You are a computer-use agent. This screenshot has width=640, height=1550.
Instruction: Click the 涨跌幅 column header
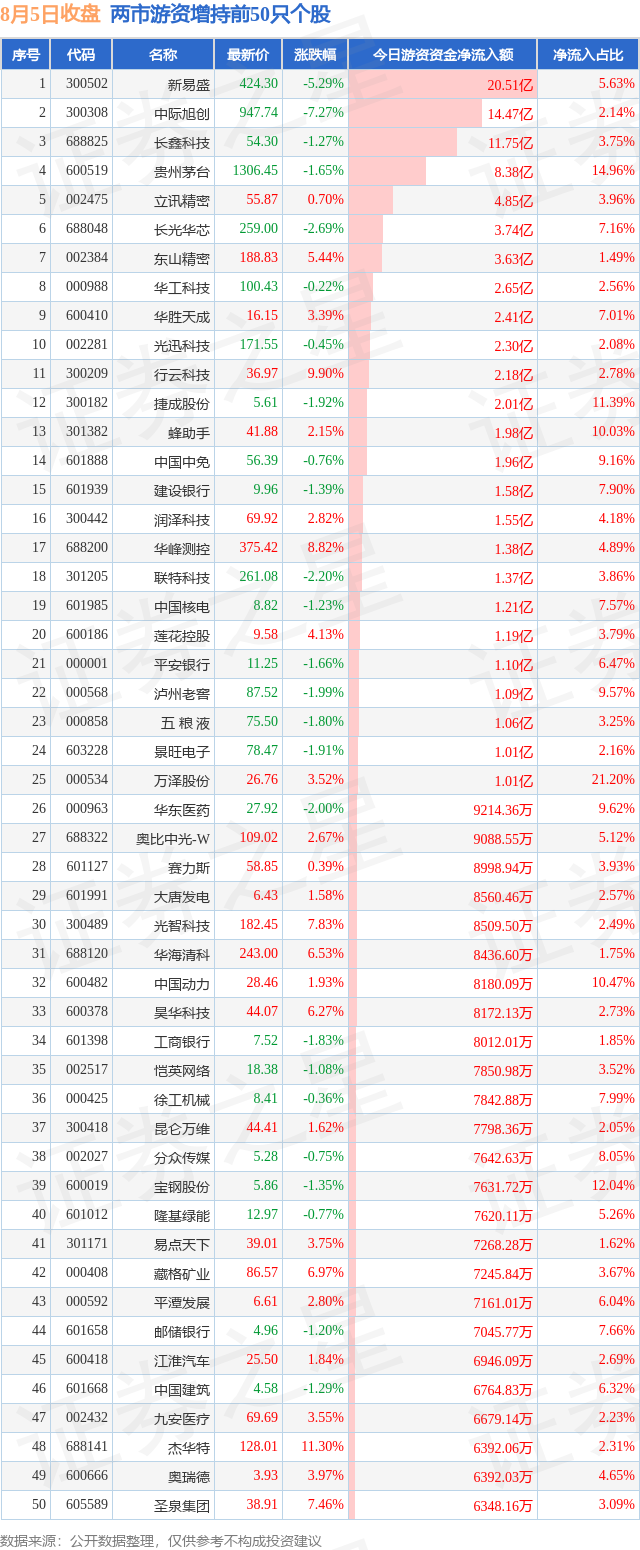(x=315, y=55)
